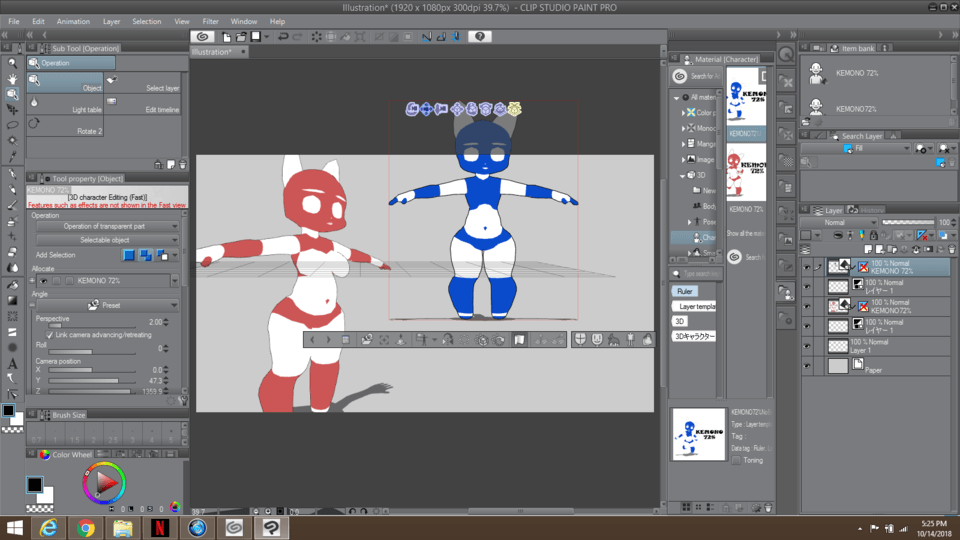Image resolution: width=960 pixels, height=540 pixels.
Task: Click the Undo arrow in the command bar
Action: click(283, 37)
